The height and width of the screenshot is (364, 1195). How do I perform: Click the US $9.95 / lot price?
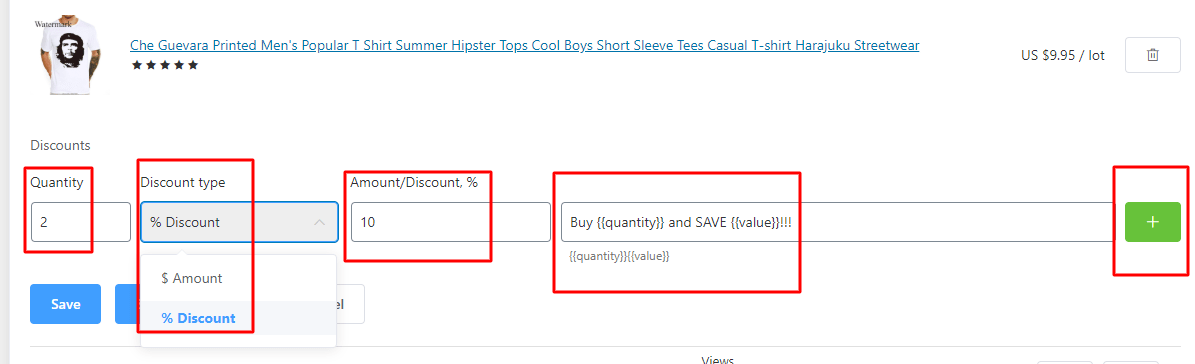pyautogui.click(x=1062, y=56)
